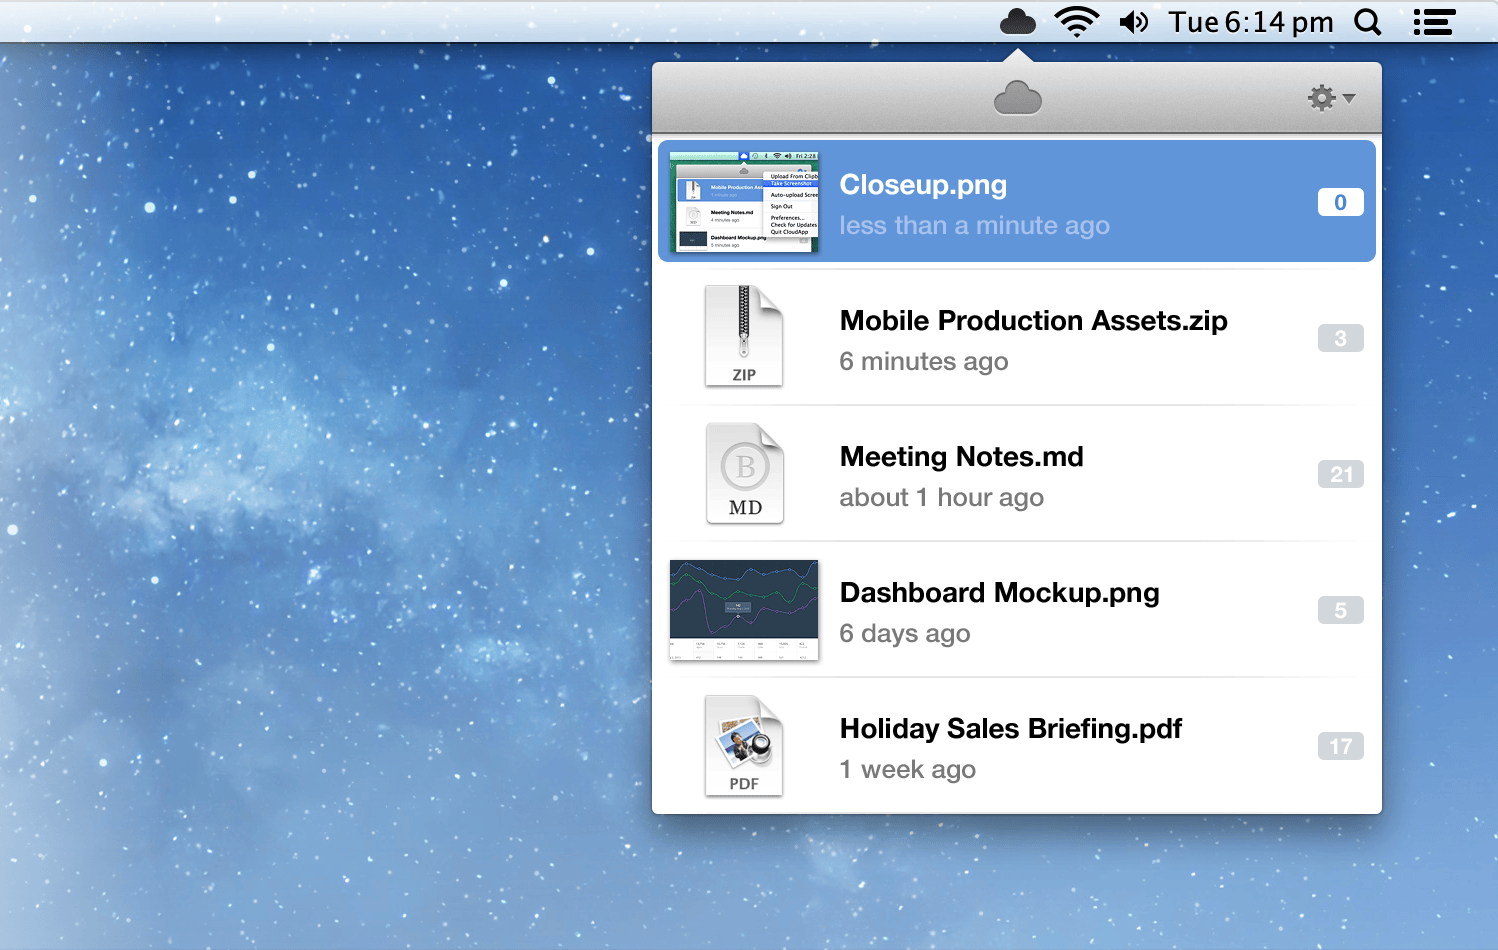The height and width of the screenshot is (950, 1498).
Task: Open the settings gear dropdown
Action: [1321, 97]
